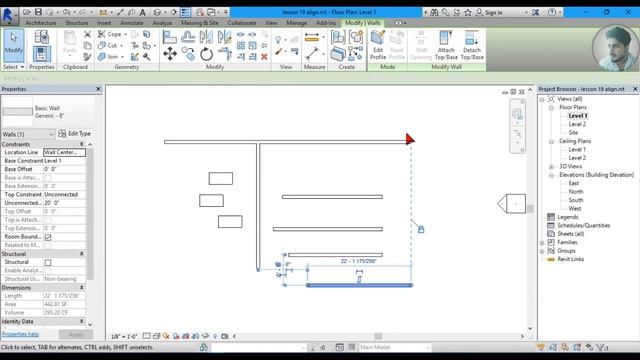Open the Structure ribbon tab
The image size is (640, 360).
[76, 23]
